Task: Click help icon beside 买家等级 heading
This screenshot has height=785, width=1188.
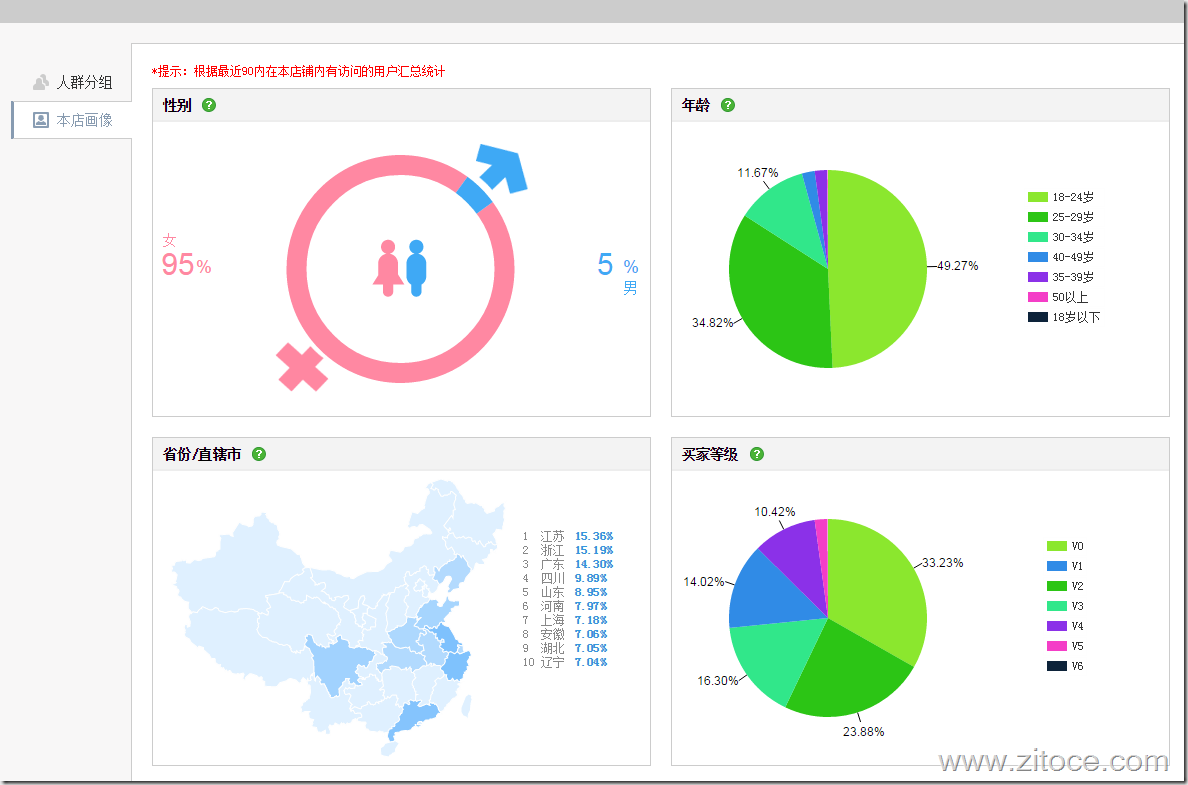Action: [x=757, y=454]
